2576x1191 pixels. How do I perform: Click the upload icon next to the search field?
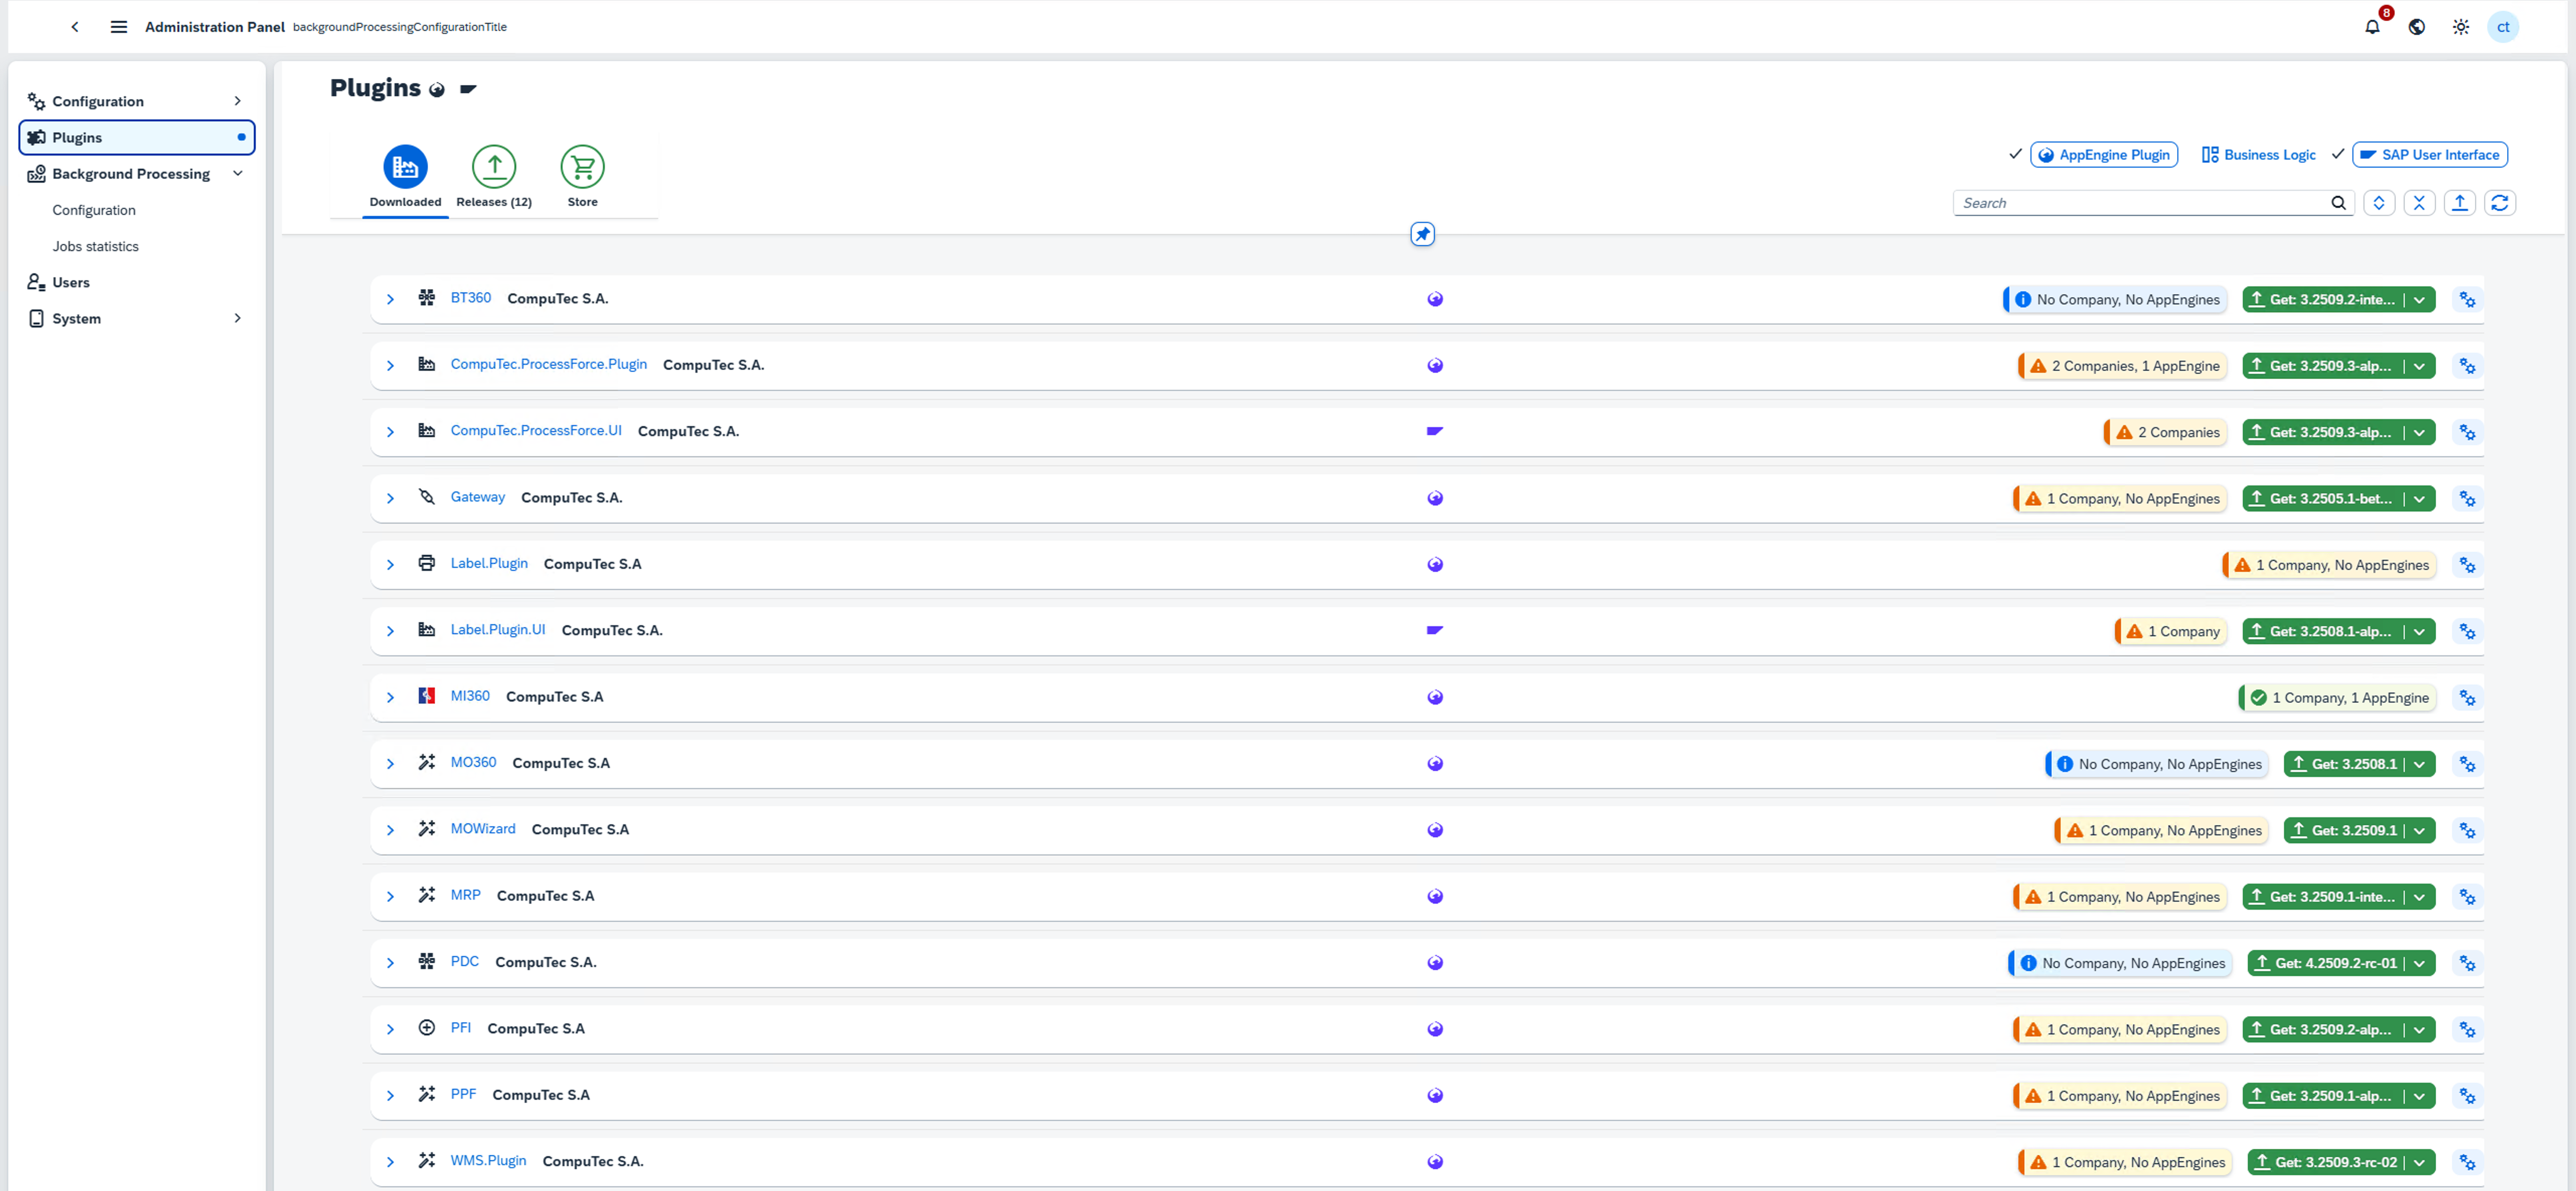tap(2461, 202)
